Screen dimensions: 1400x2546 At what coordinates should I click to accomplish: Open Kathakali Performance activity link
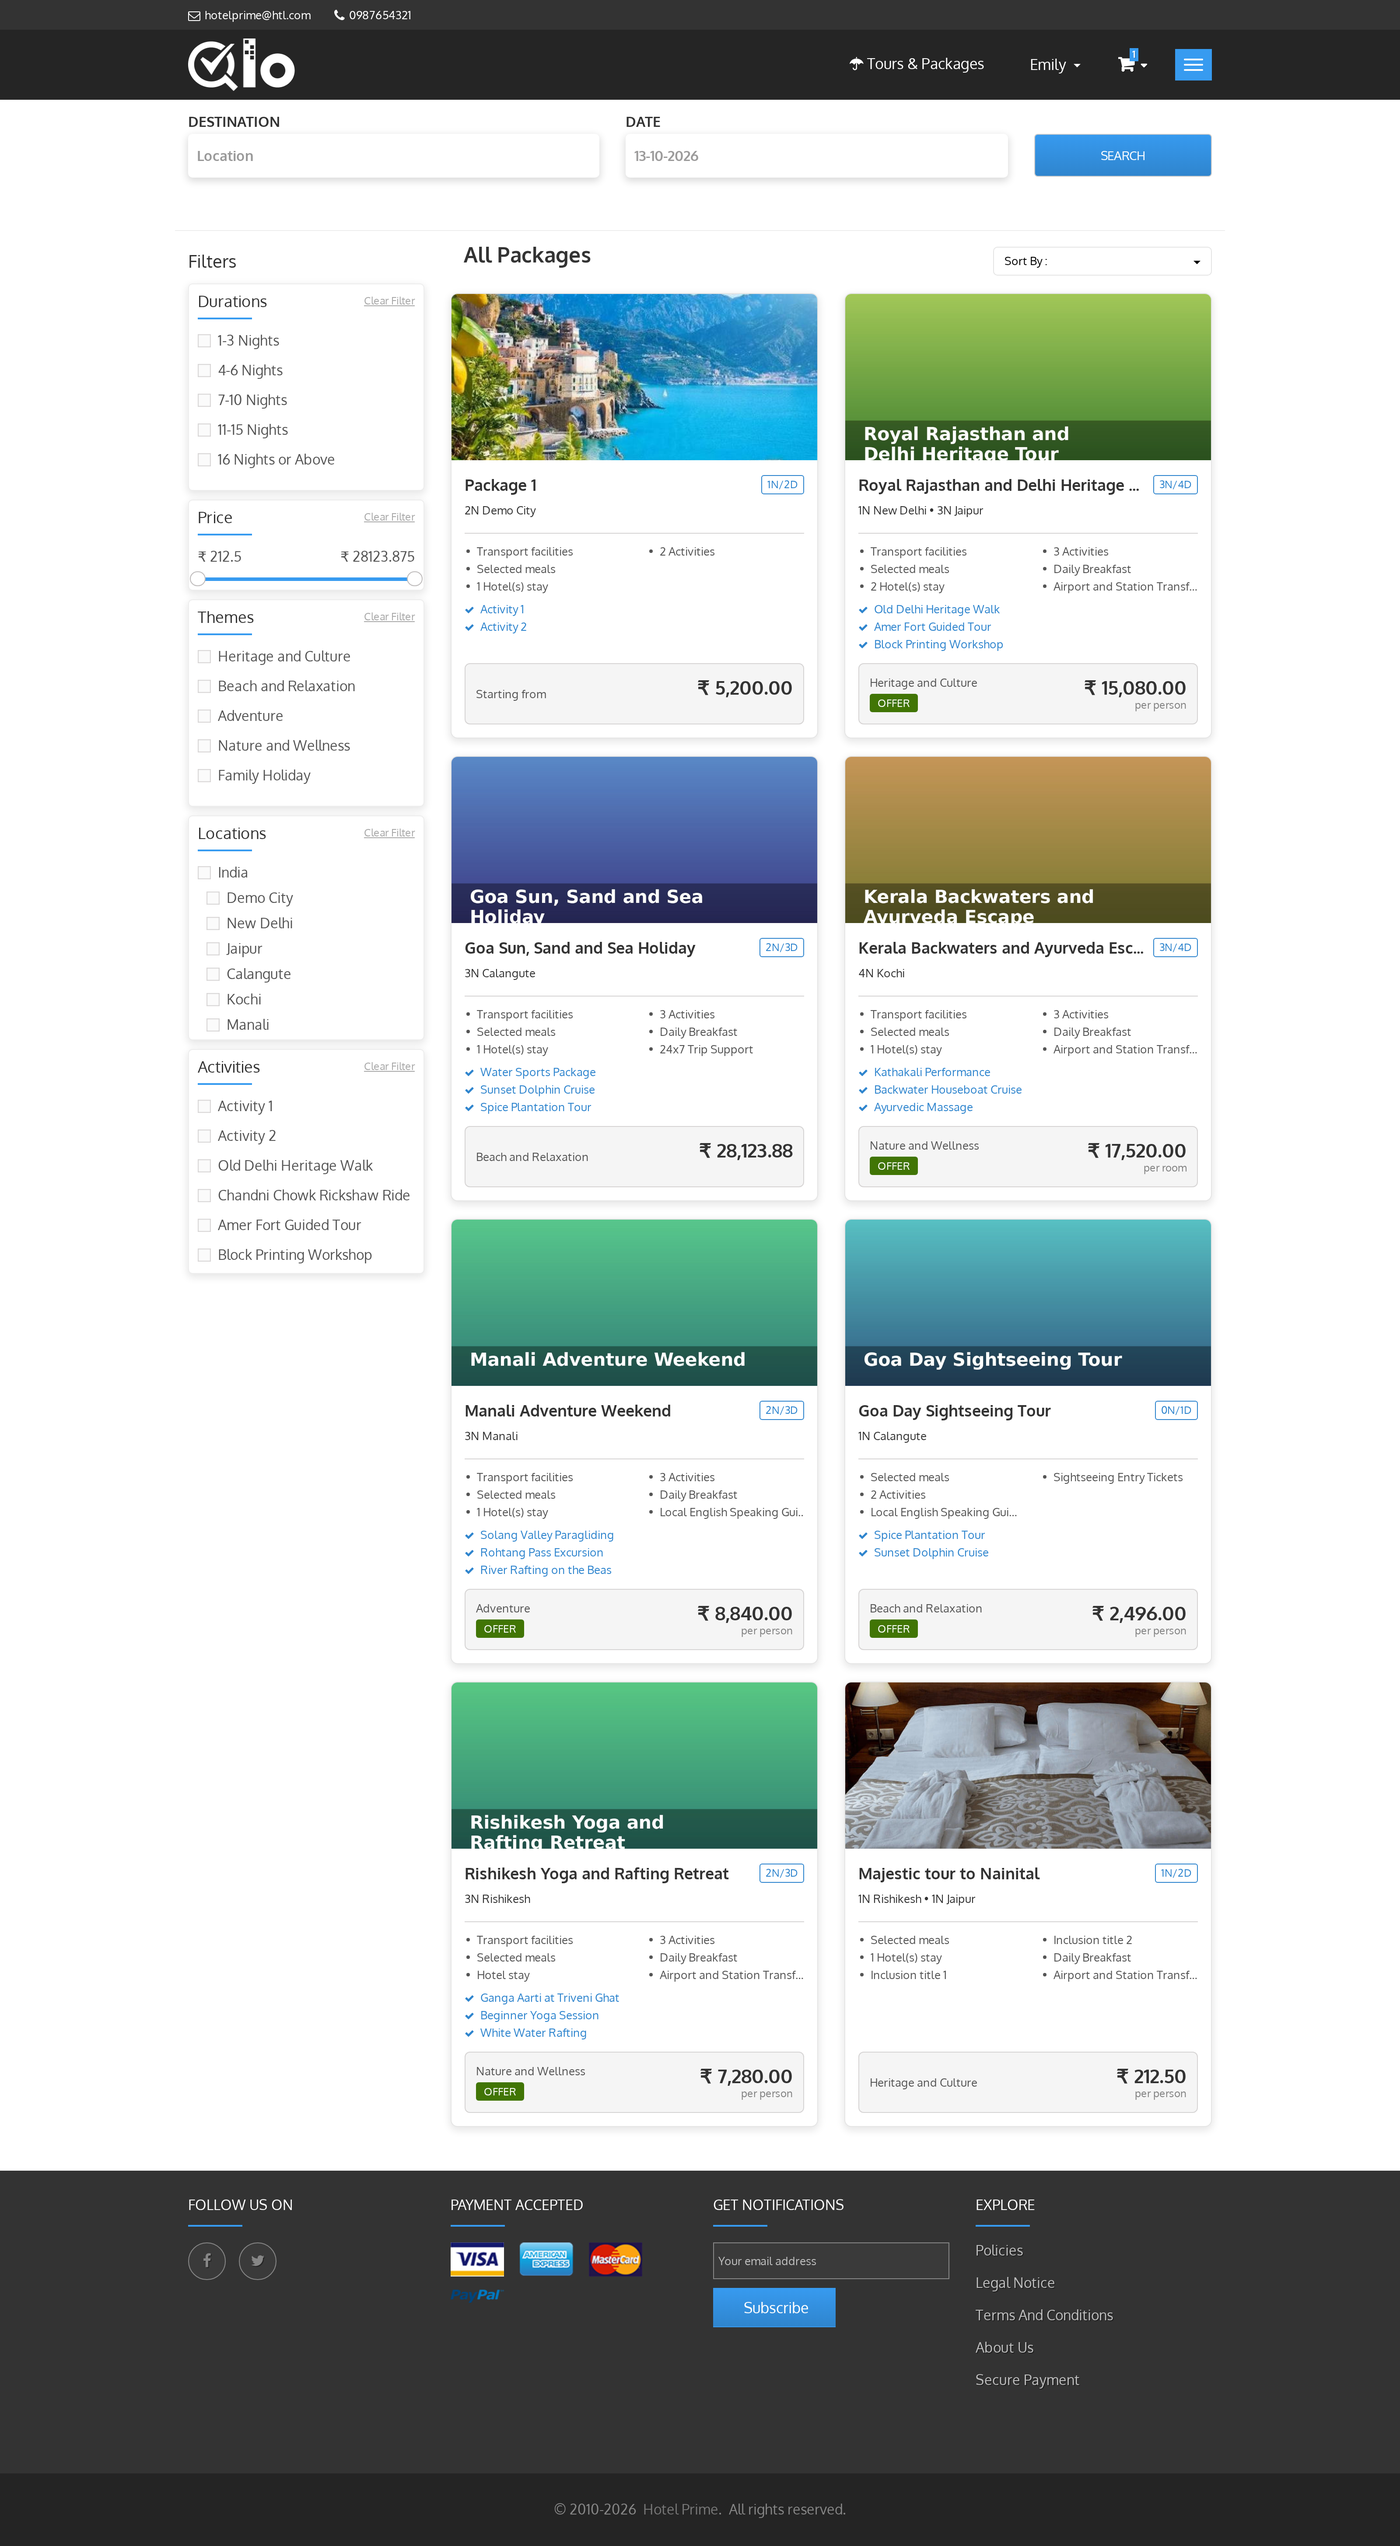932,1072
